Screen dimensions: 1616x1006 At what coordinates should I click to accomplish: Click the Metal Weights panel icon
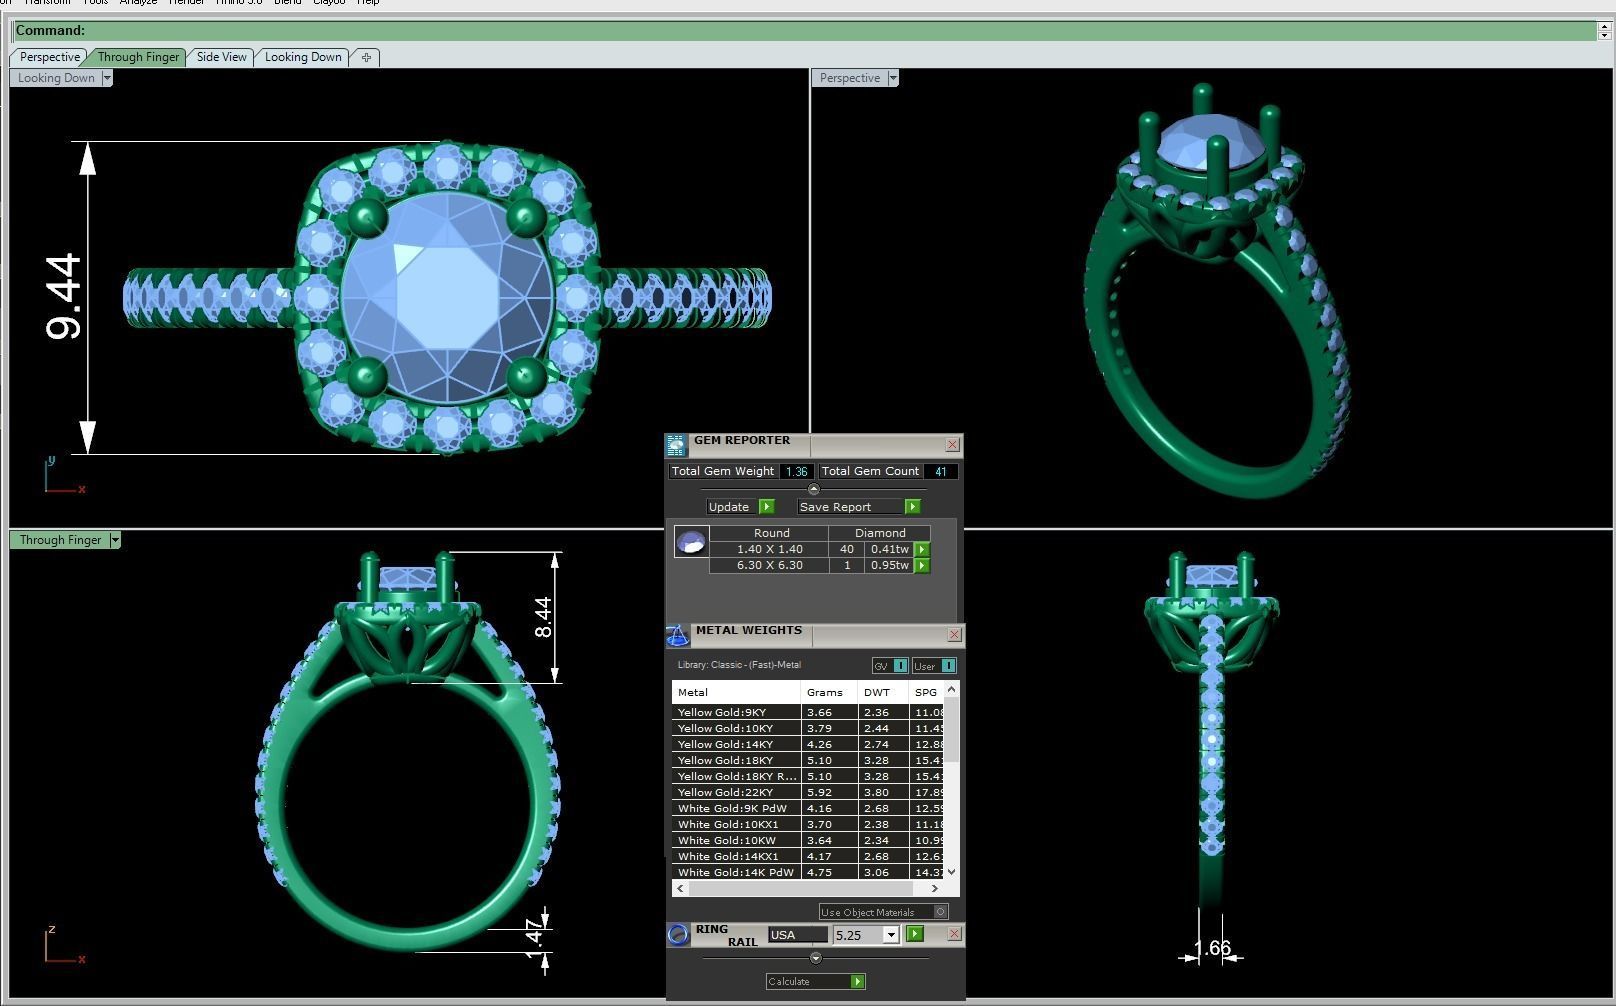[677, 636]
